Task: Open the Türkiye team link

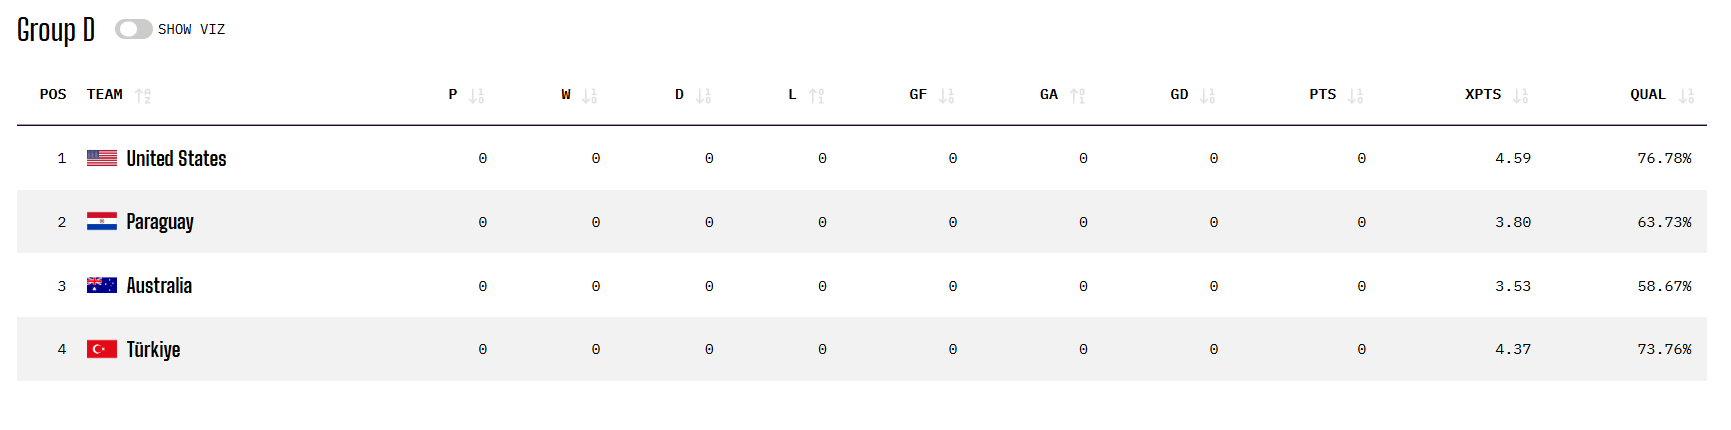Action: (153, 349)
